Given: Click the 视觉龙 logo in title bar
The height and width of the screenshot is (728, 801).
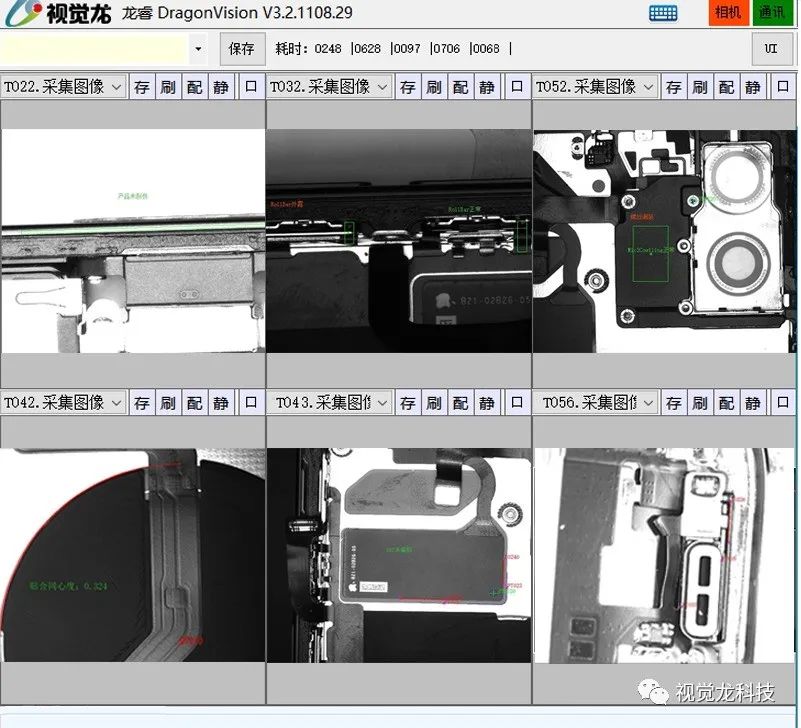Looking at the screenshot, I should click(x=49, y=13).
